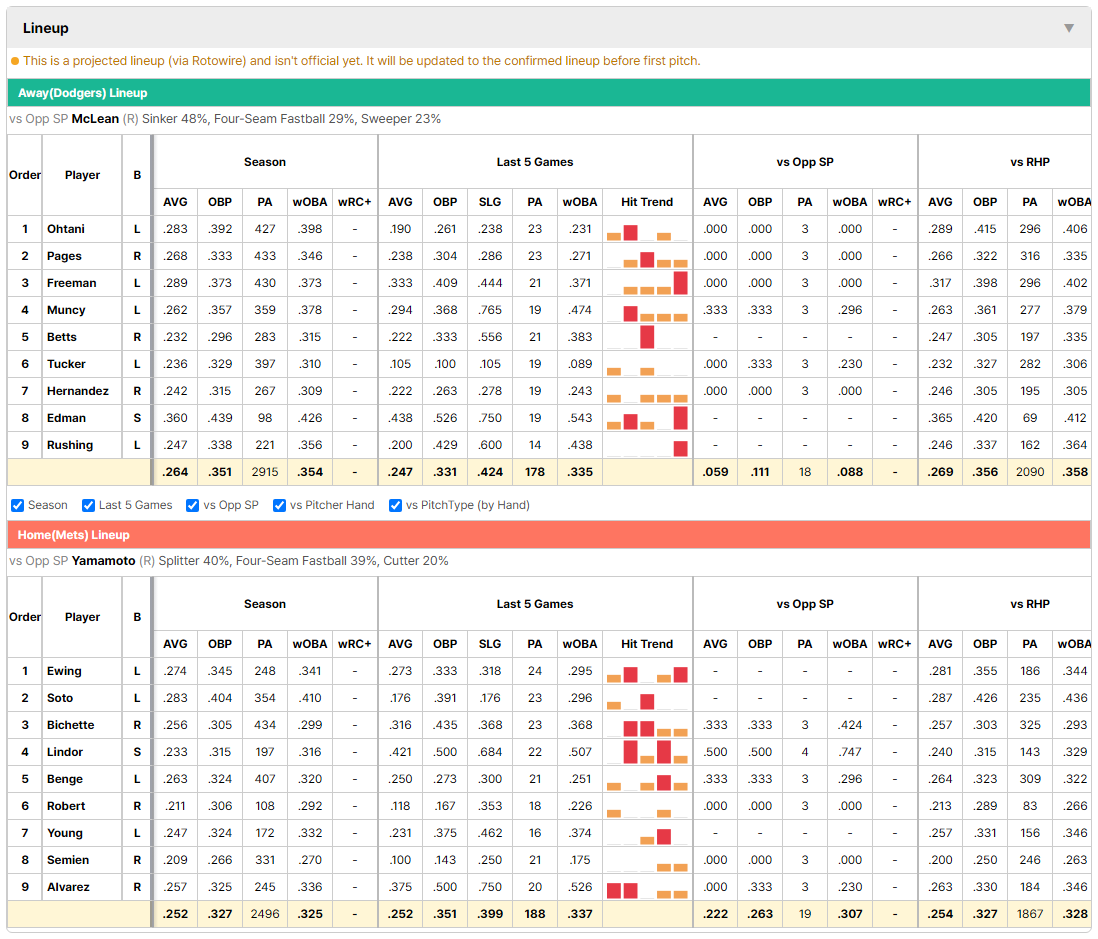Disable the vs Pitcher Hand checkbox

[279, 506]
